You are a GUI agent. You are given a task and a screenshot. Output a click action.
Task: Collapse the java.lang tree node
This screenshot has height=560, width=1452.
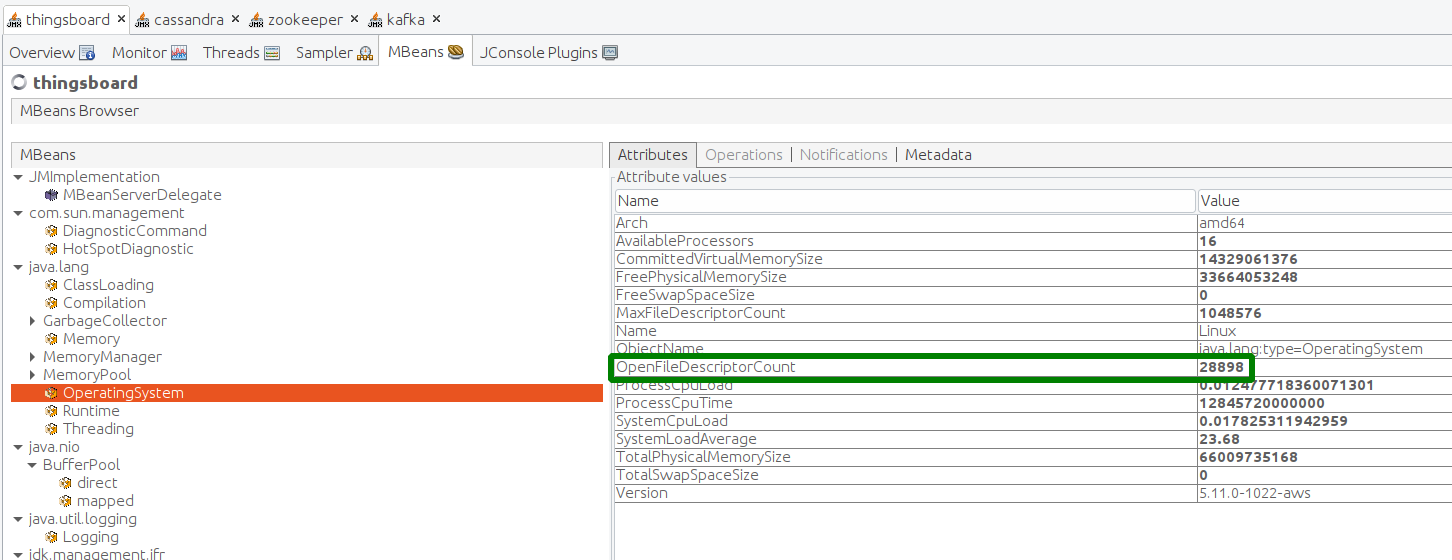[x=19, y=267]
